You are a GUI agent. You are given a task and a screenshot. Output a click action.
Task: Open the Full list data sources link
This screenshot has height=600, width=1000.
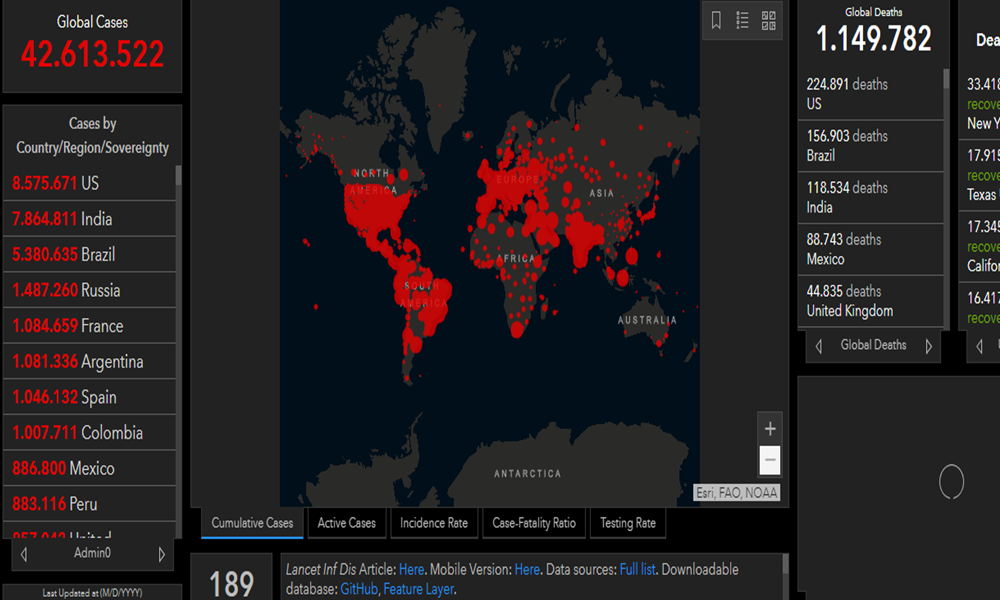pyautogui.click(x=637, y=569)
